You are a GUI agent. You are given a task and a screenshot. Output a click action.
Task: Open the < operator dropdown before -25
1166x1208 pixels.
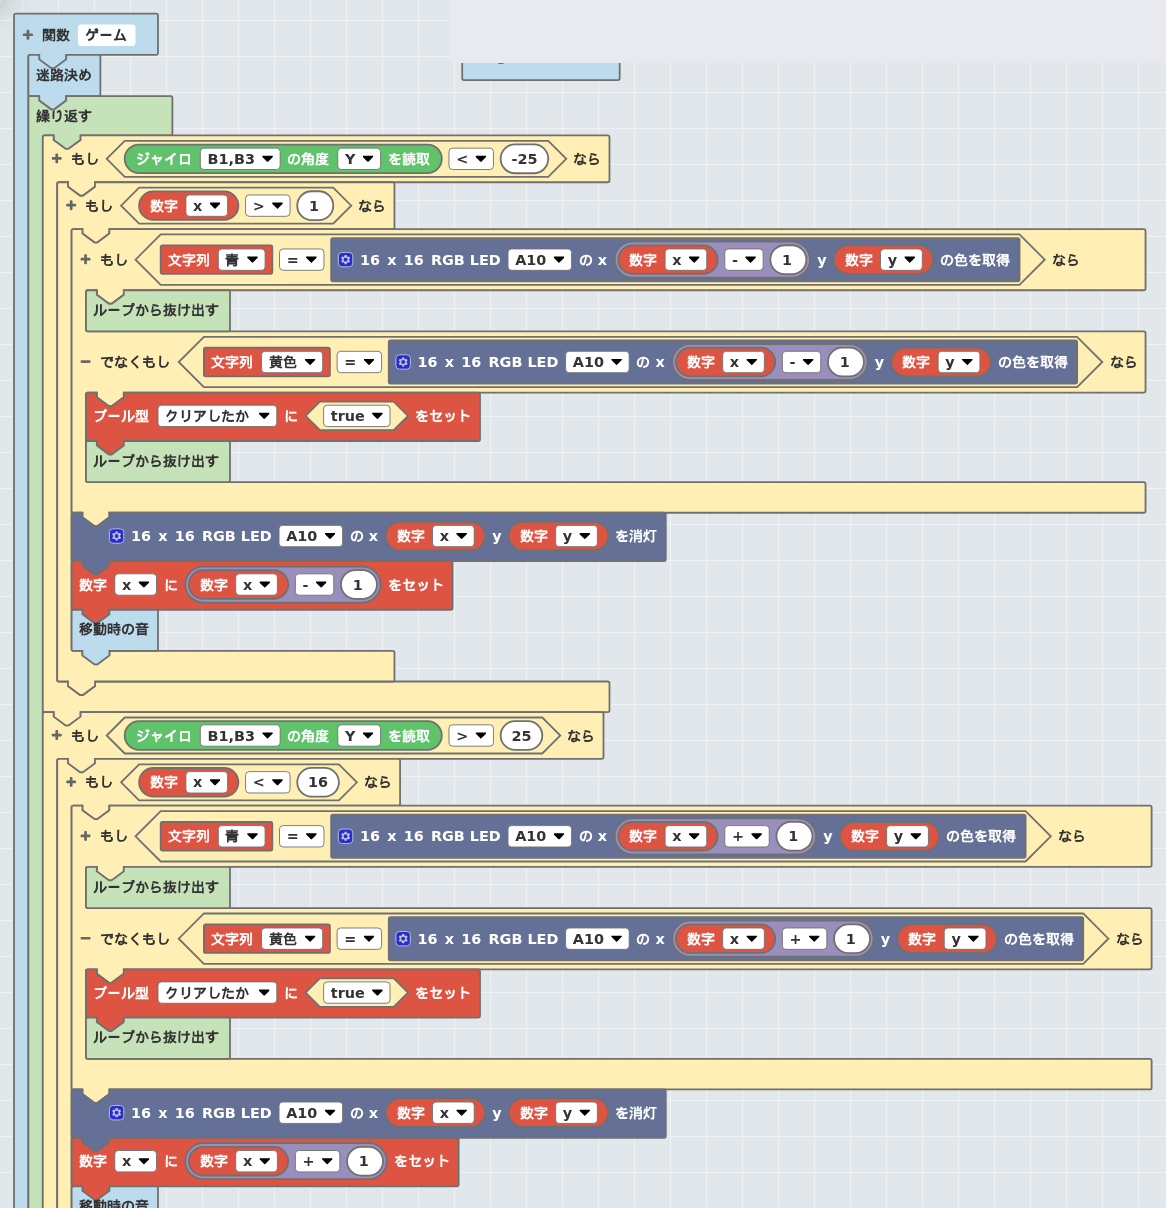click(x=471, y=159)
